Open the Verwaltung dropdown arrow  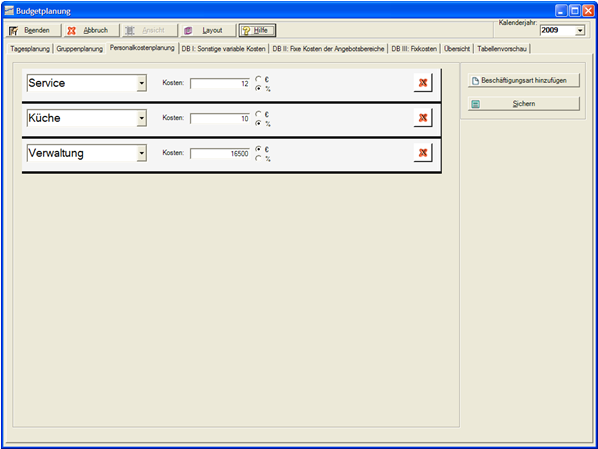click(141, 153)
